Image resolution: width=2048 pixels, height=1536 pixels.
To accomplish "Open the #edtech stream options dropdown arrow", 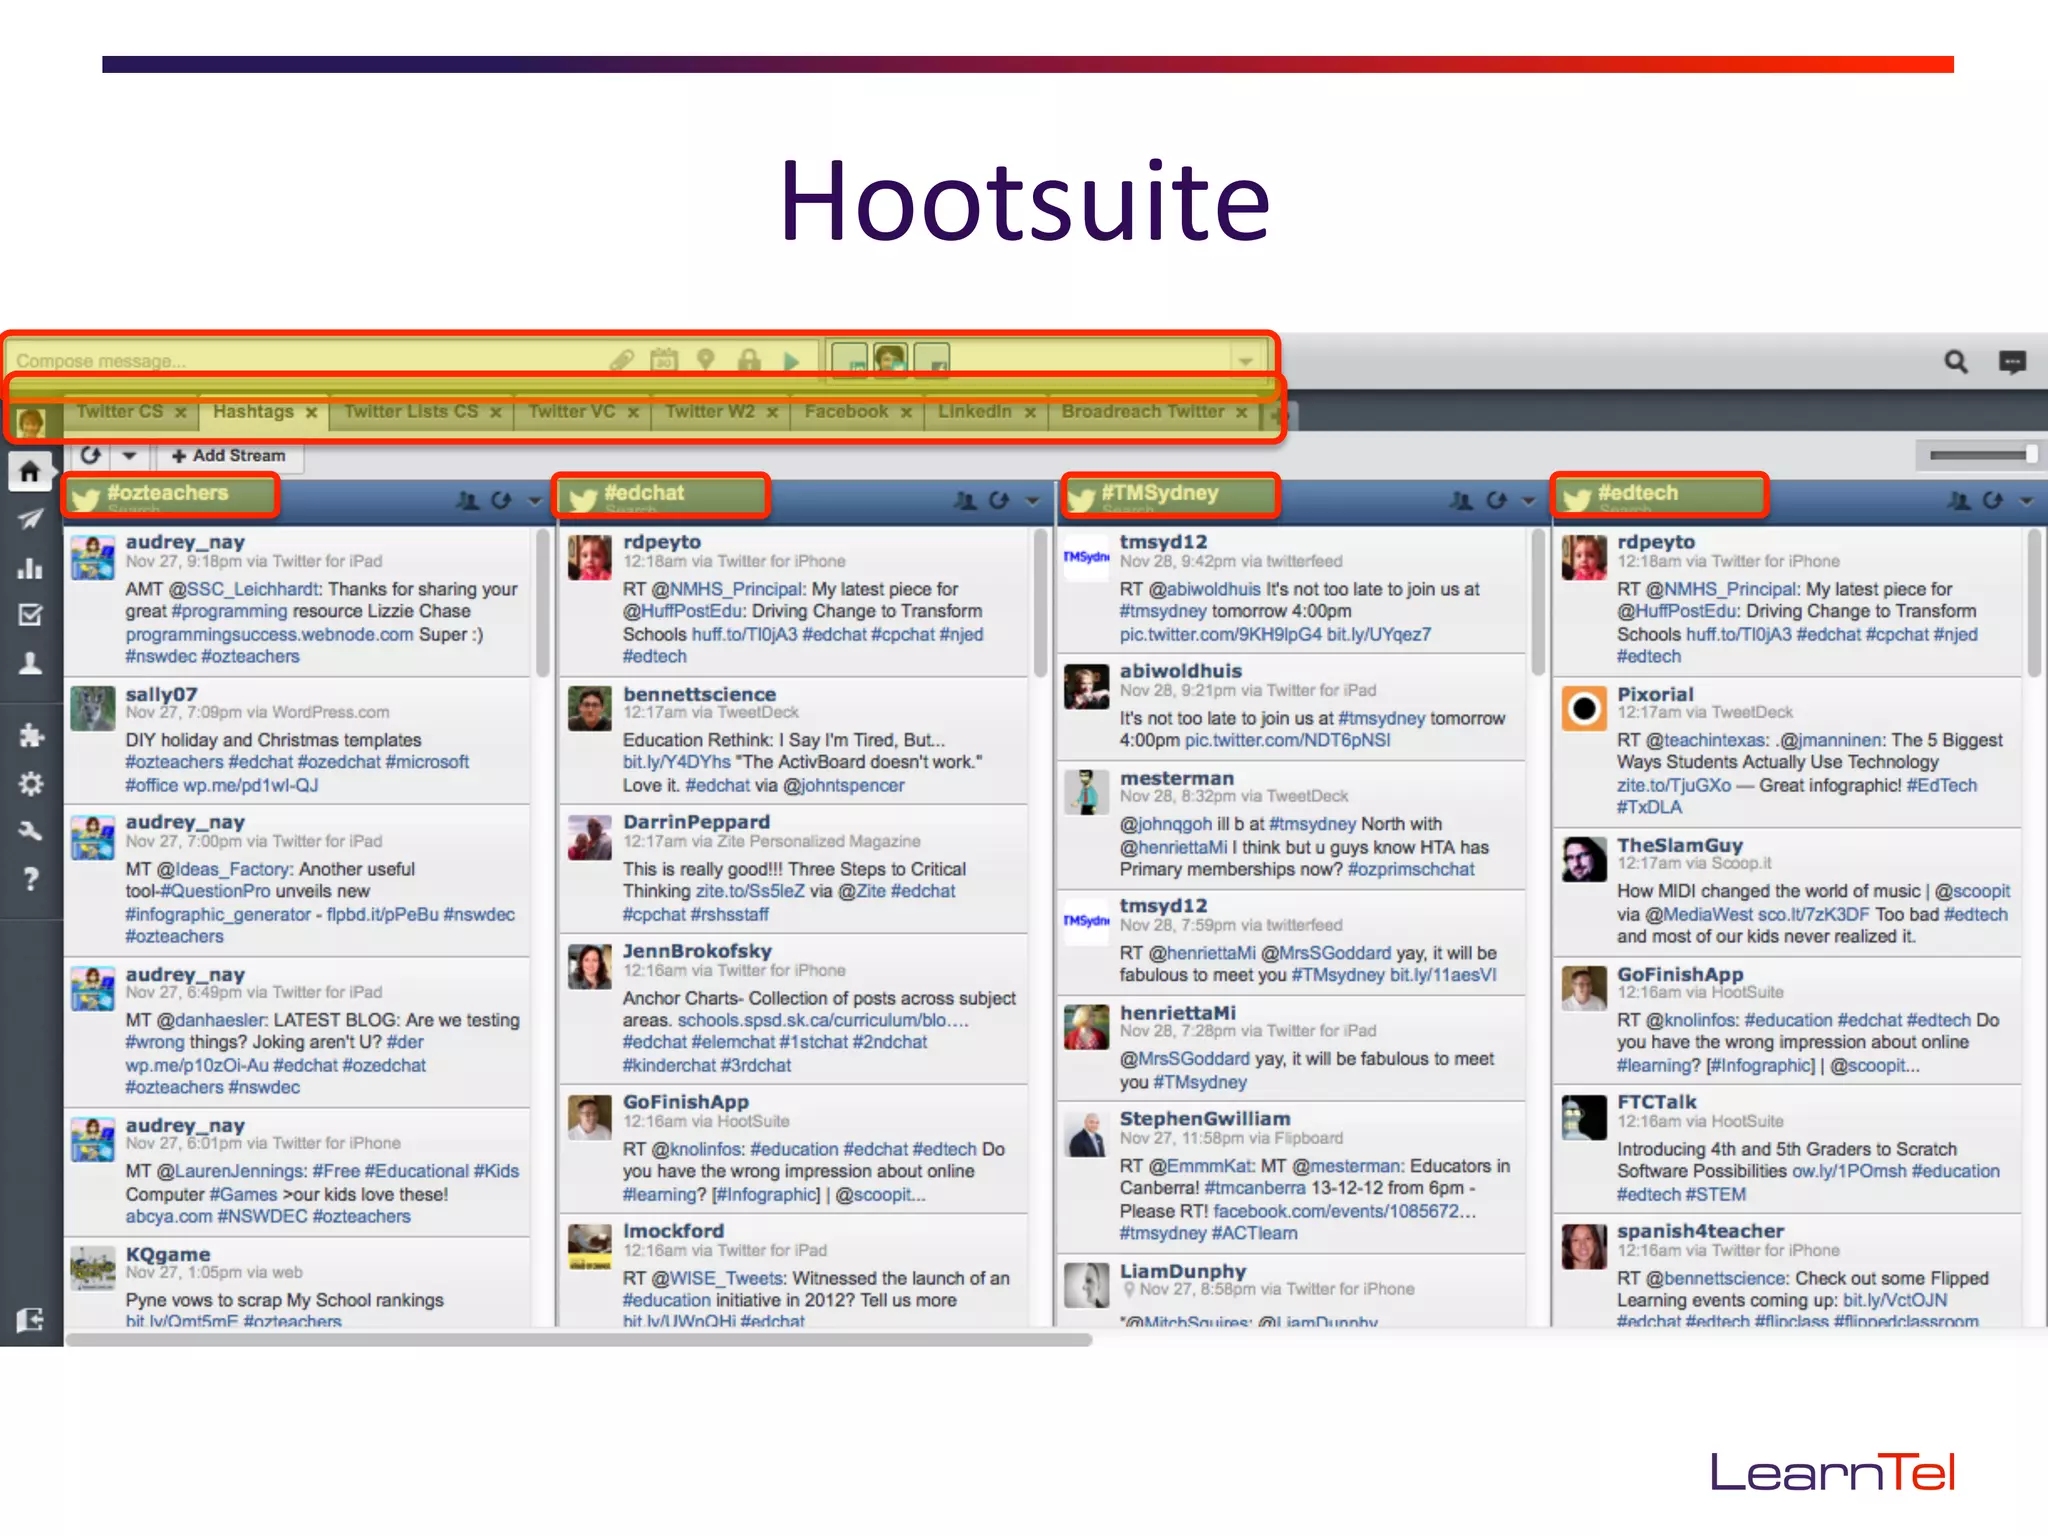I will tap(2026, 501).
